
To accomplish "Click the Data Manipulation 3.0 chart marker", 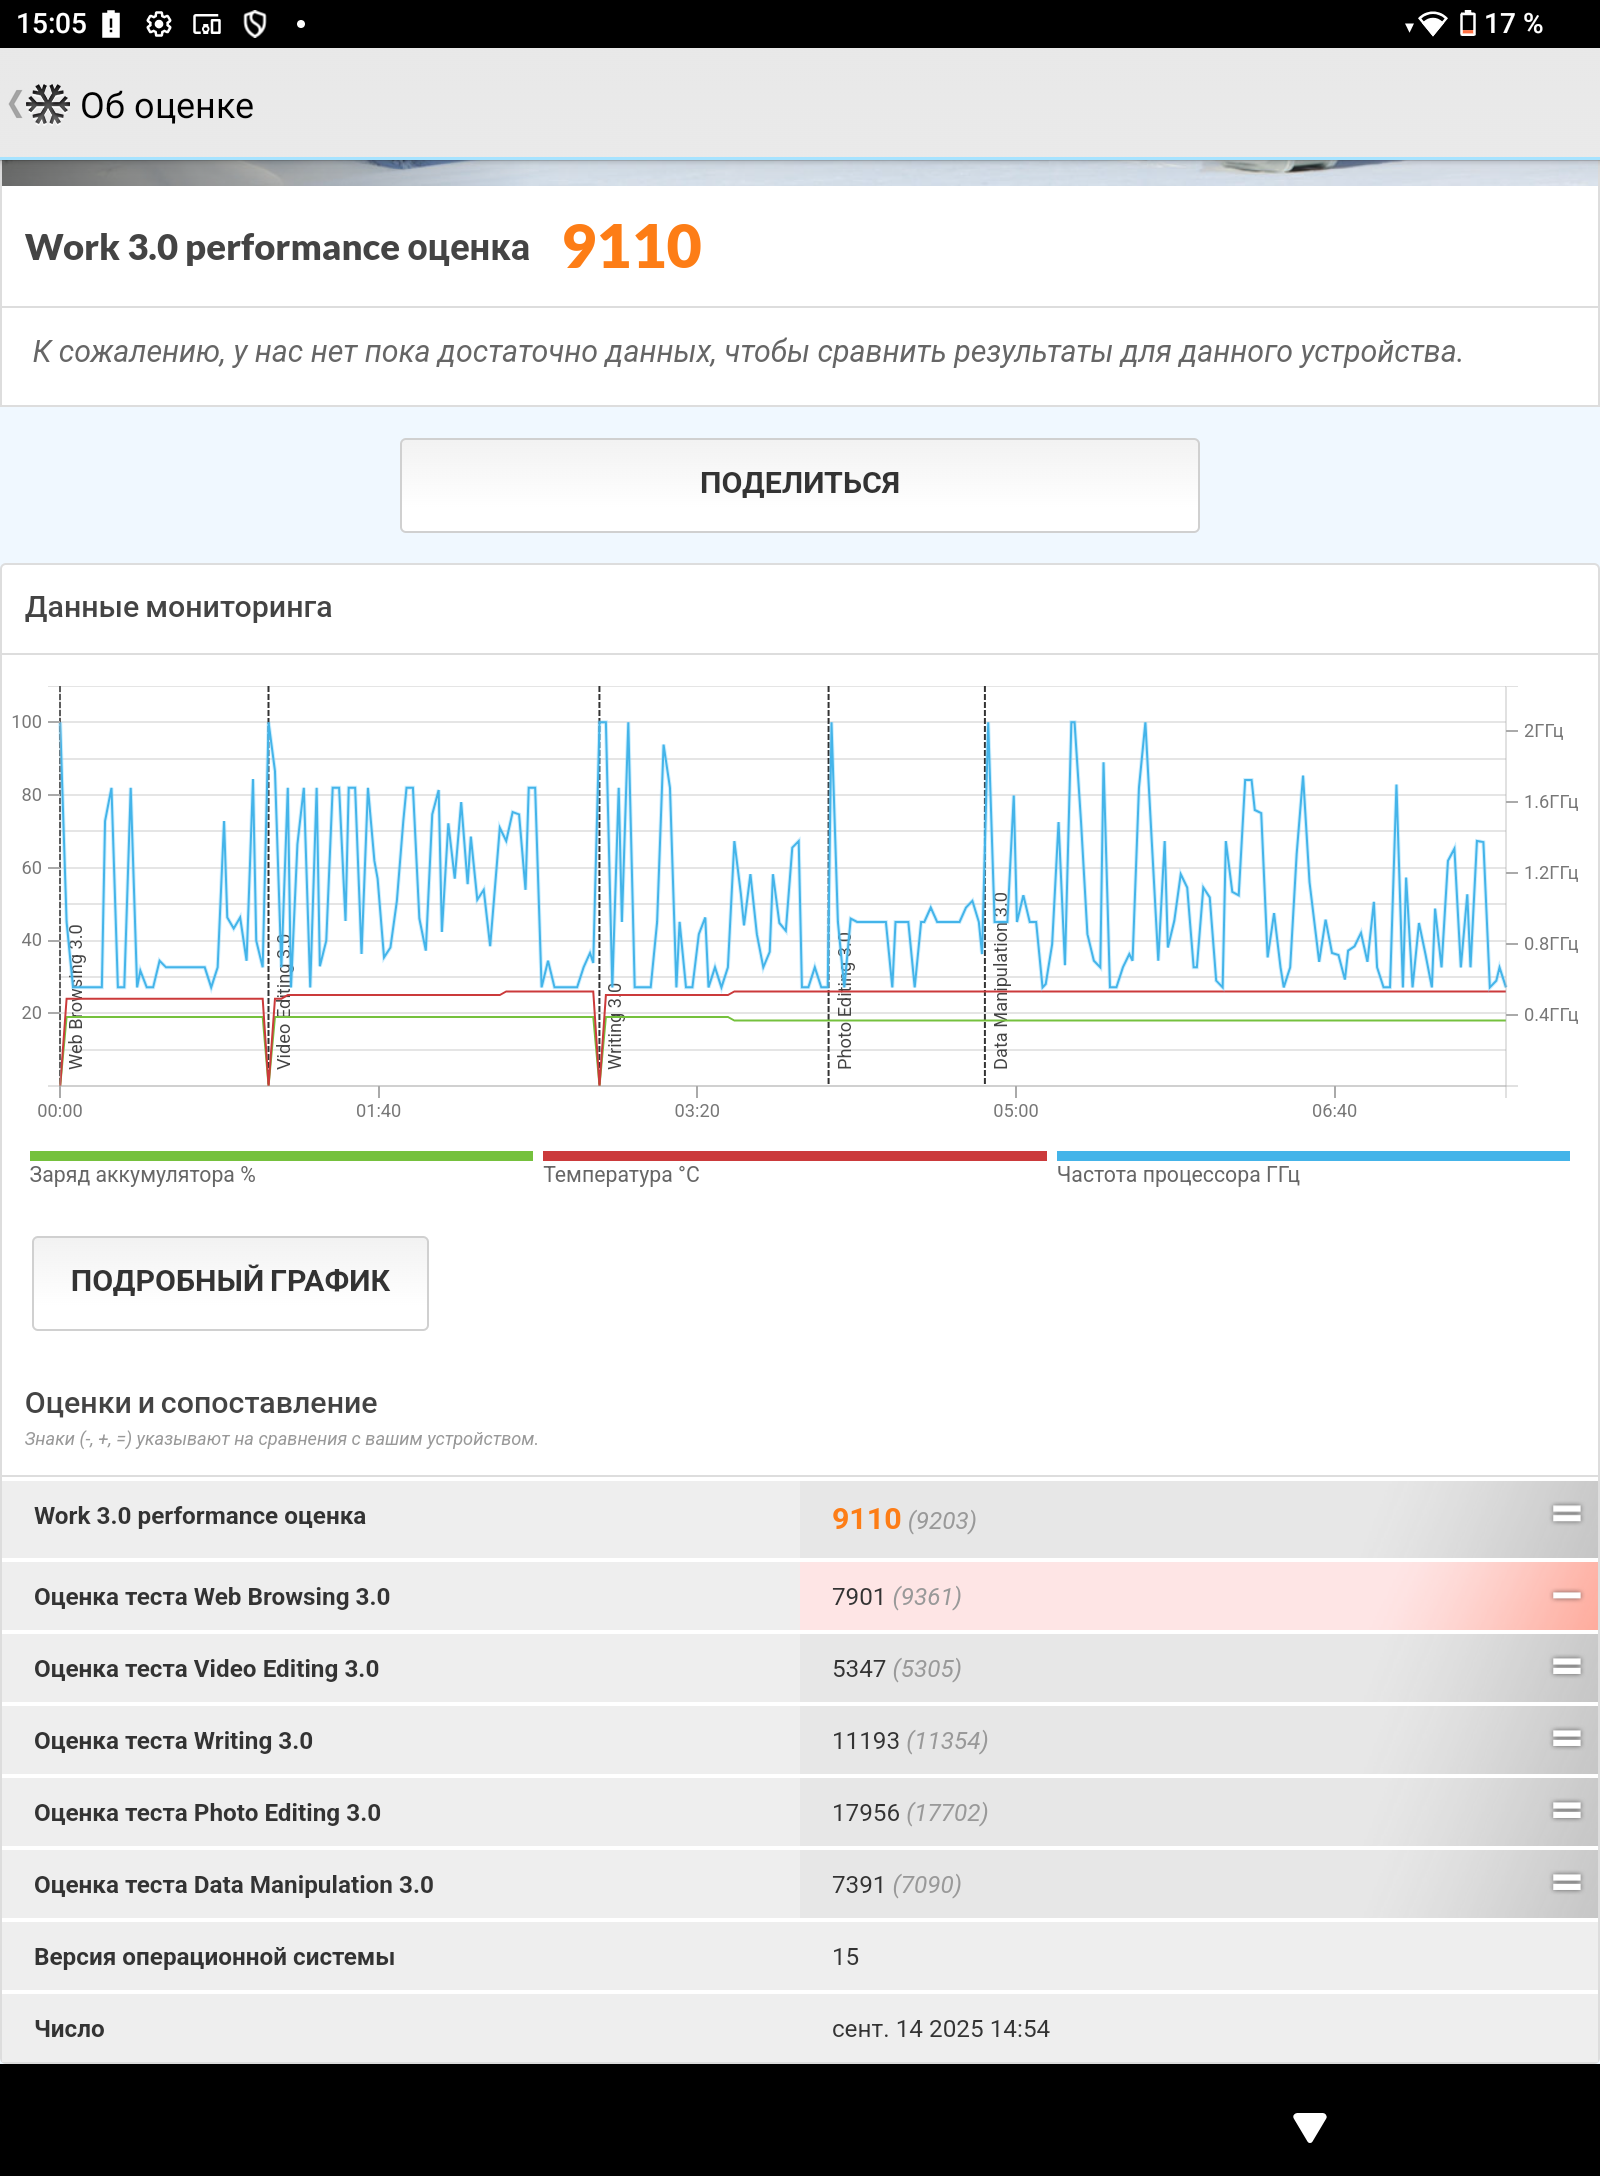I will tap(1000, 980).
